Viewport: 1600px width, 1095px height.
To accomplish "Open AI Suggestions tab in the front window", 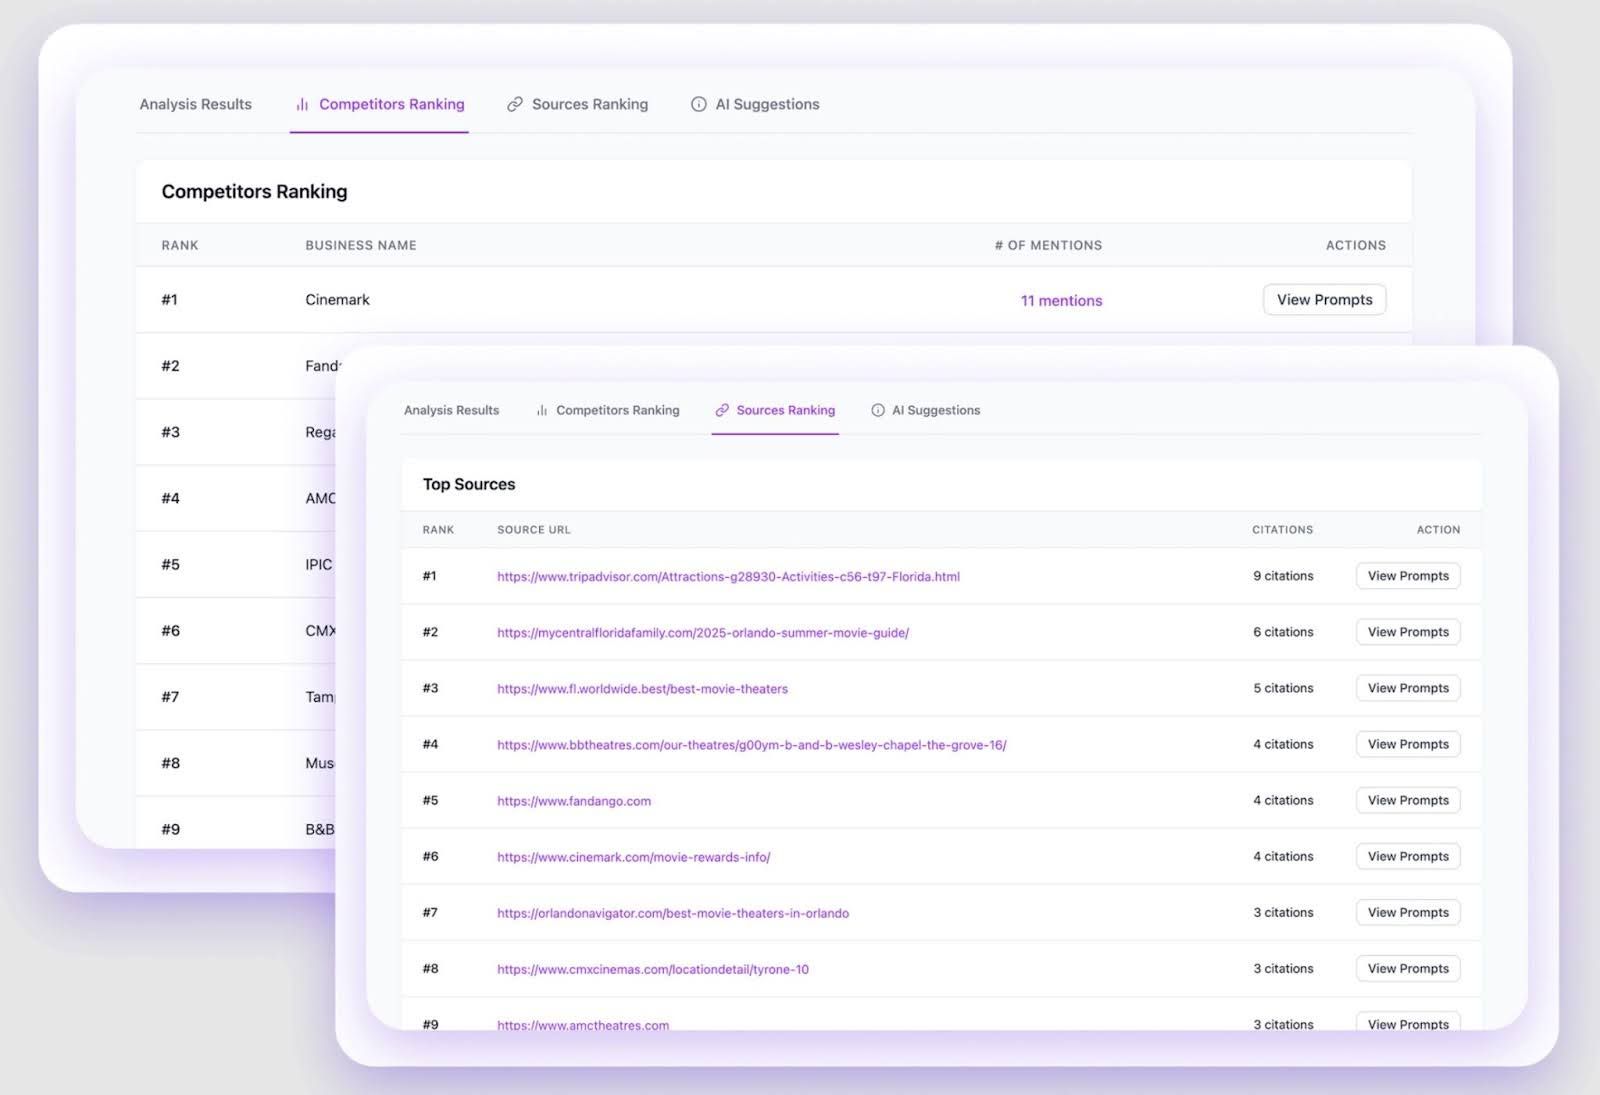I will [926, 410].
